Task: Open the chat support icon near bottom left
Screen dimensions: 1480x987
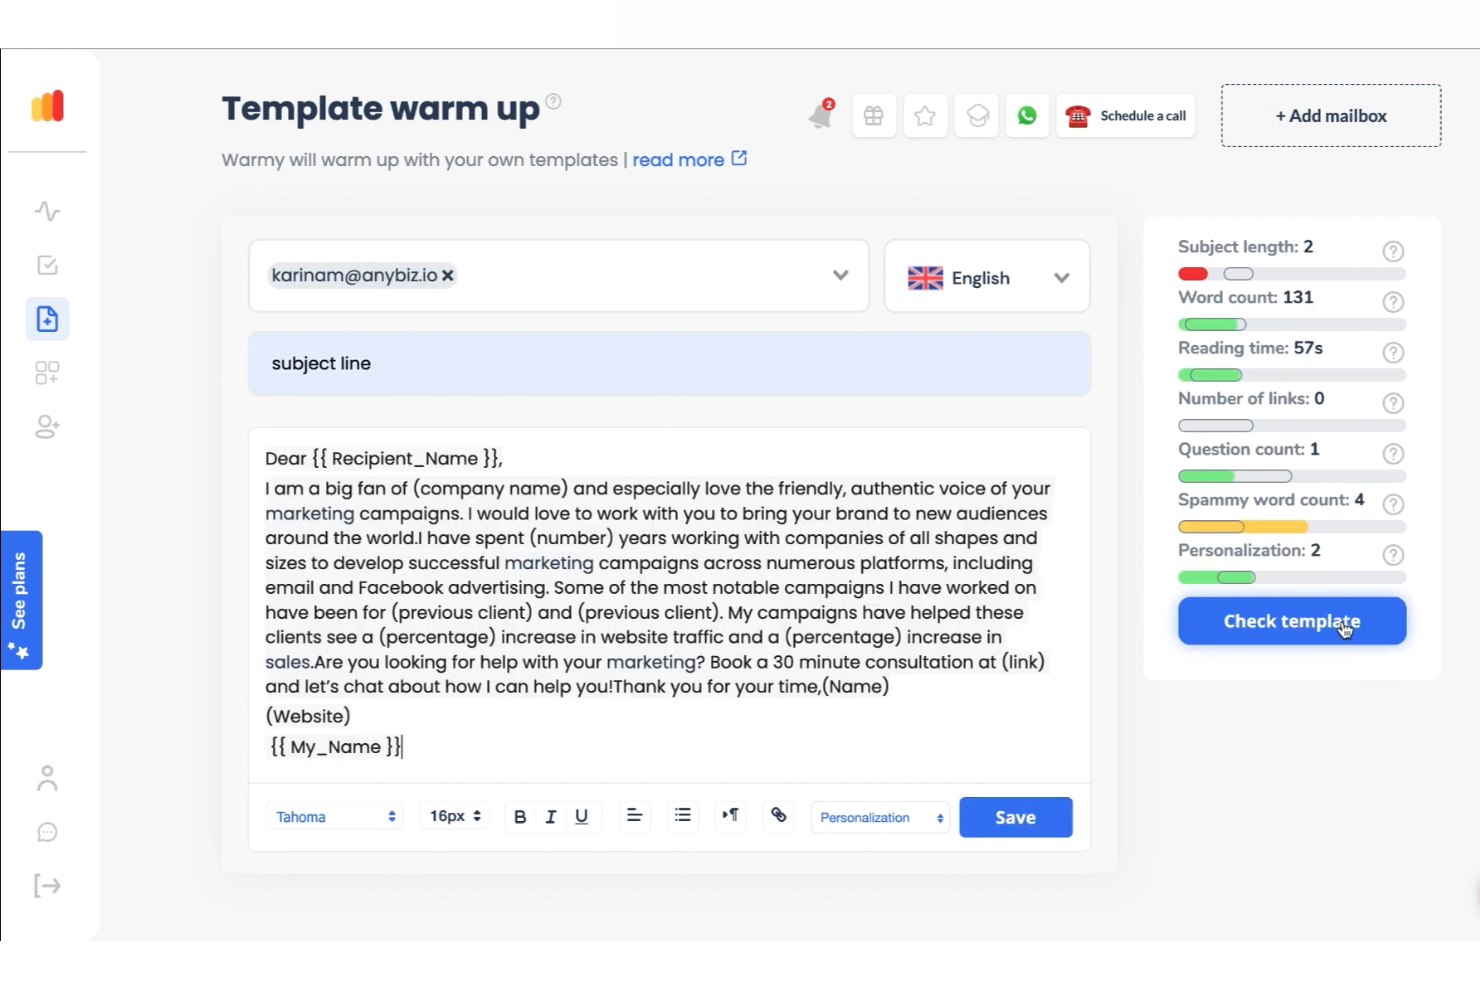Action: click(47, 831)
